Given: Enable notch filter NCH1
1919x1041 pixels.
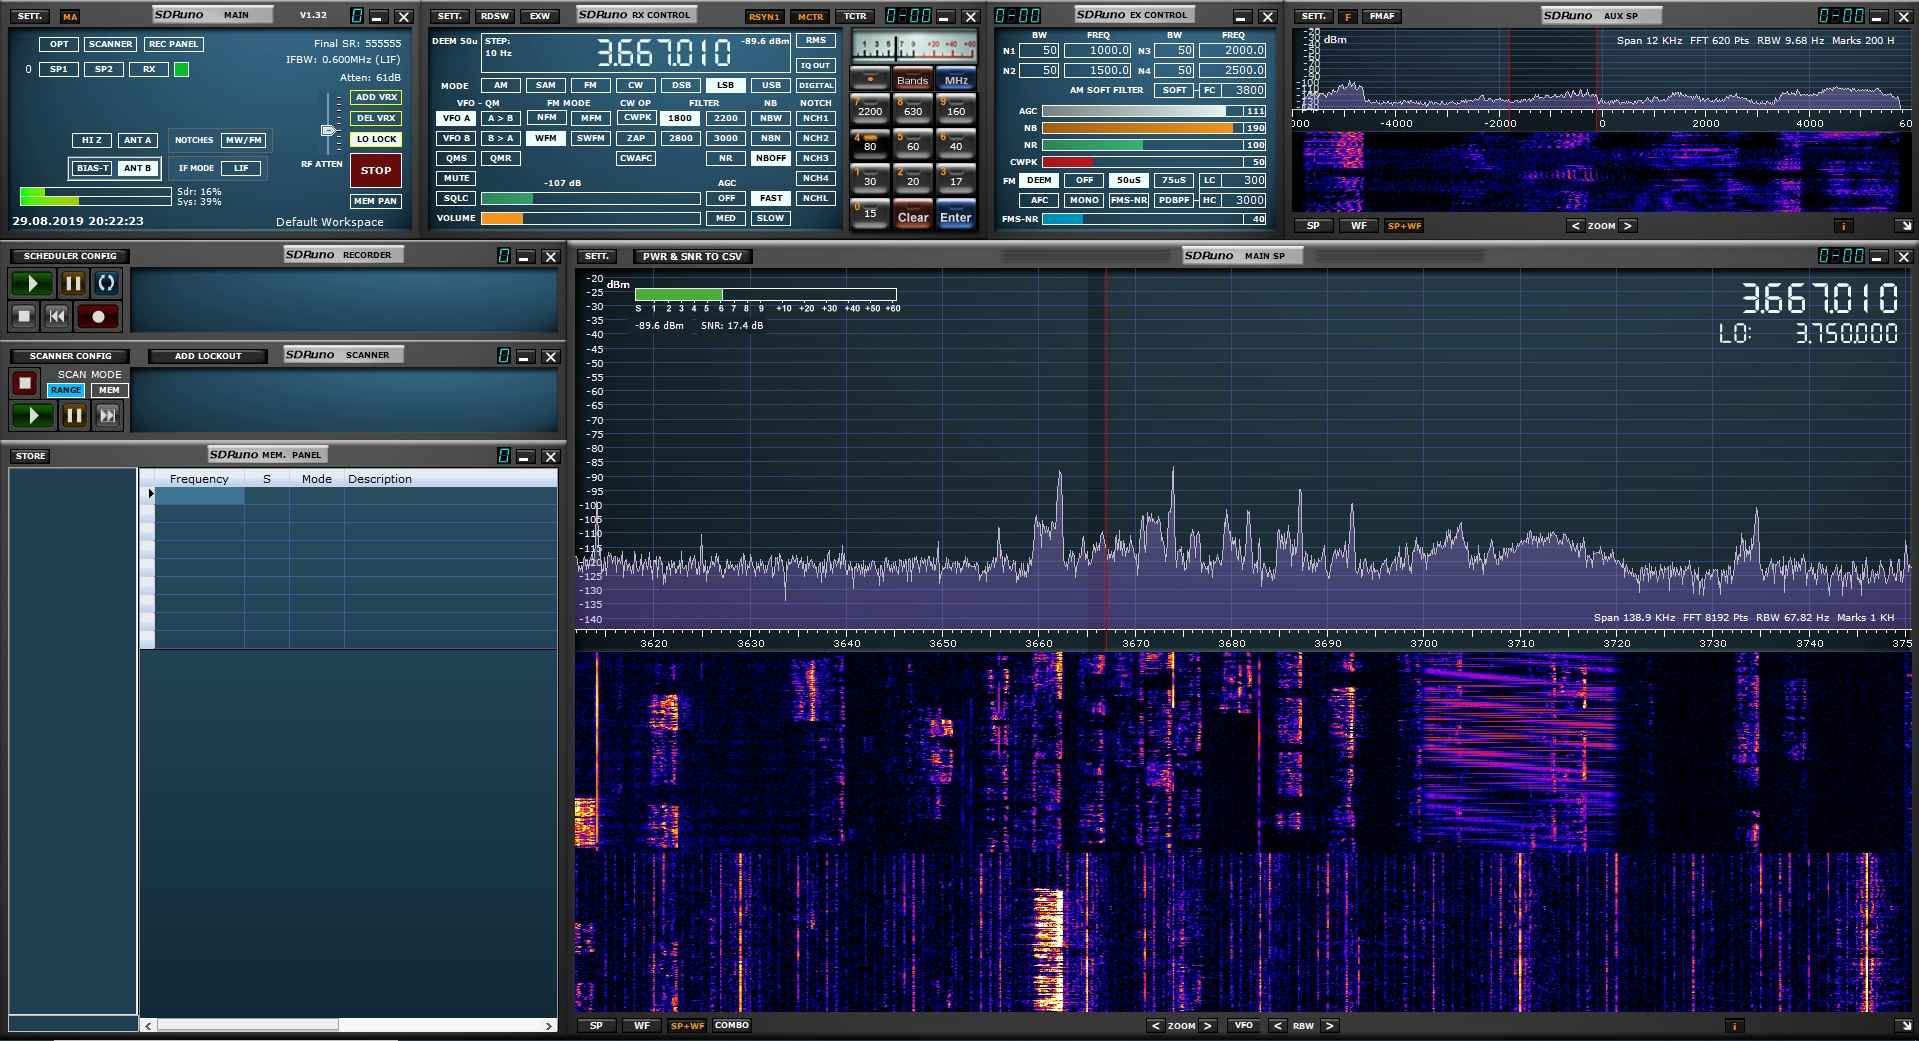Looking at the screenshot, I should click(816, 118).
